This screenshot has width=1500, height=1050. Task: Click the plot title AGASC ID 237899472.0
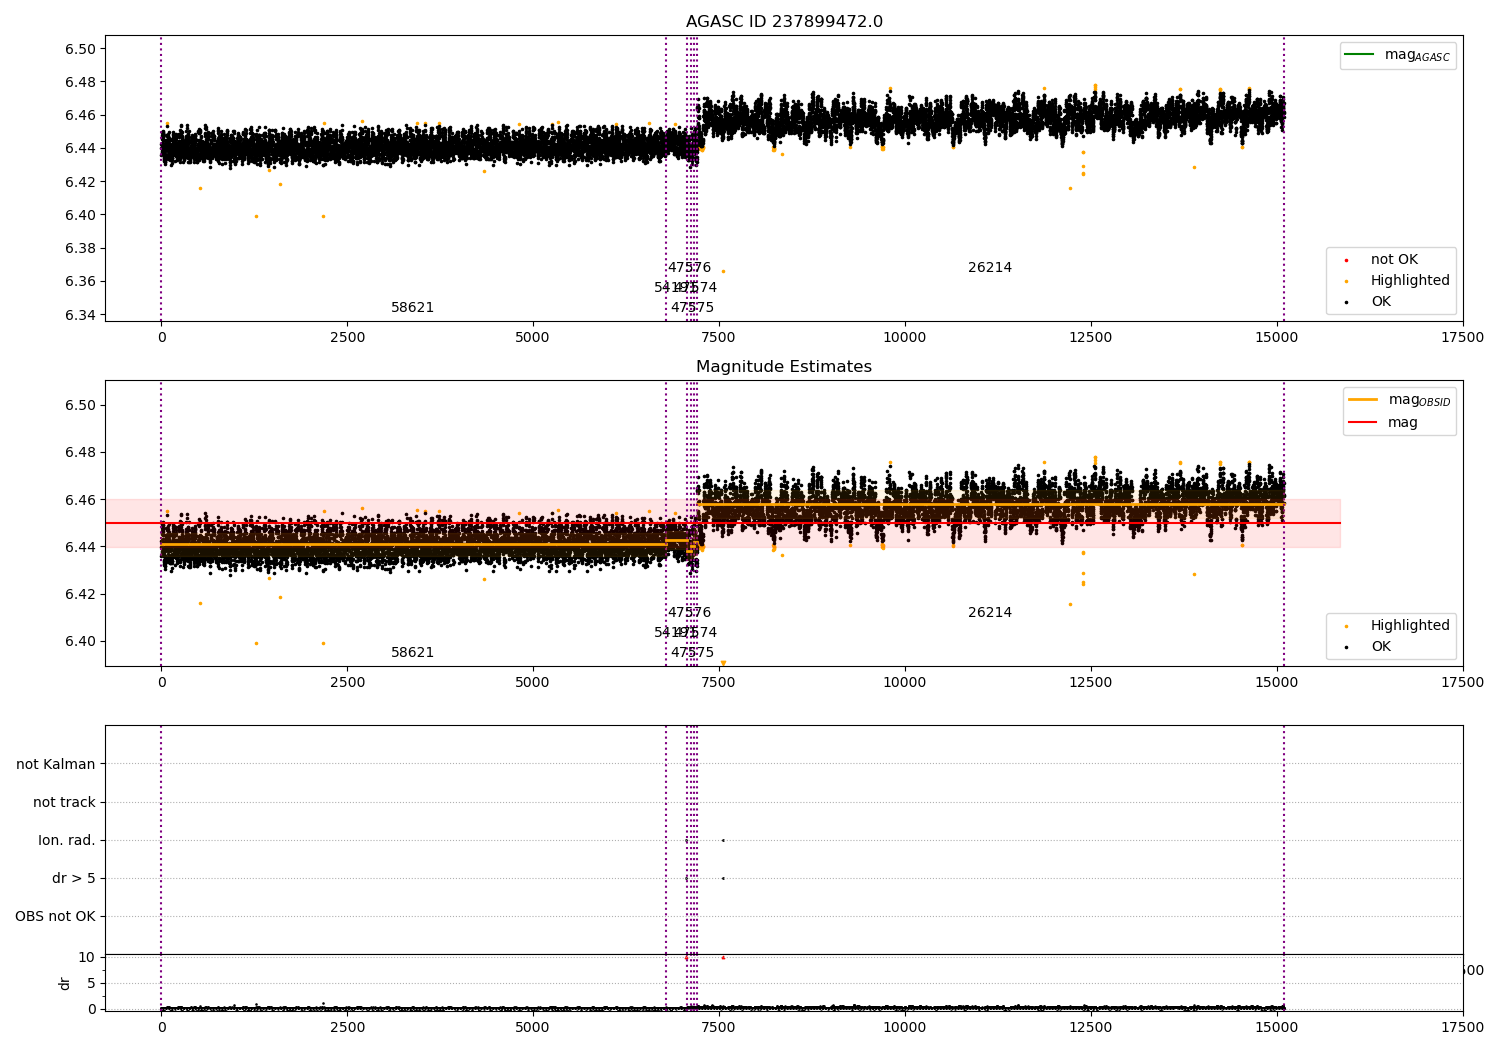pyautogui.click(x=784, y=22)
